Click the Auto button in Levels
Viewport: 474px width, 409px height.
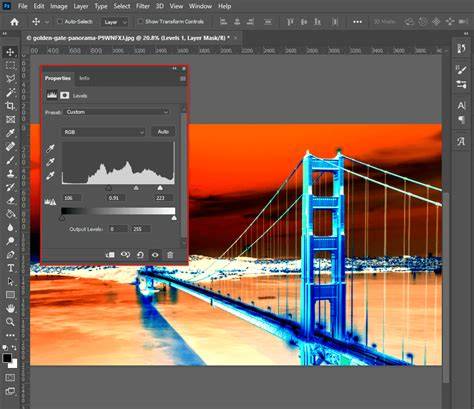163,132
